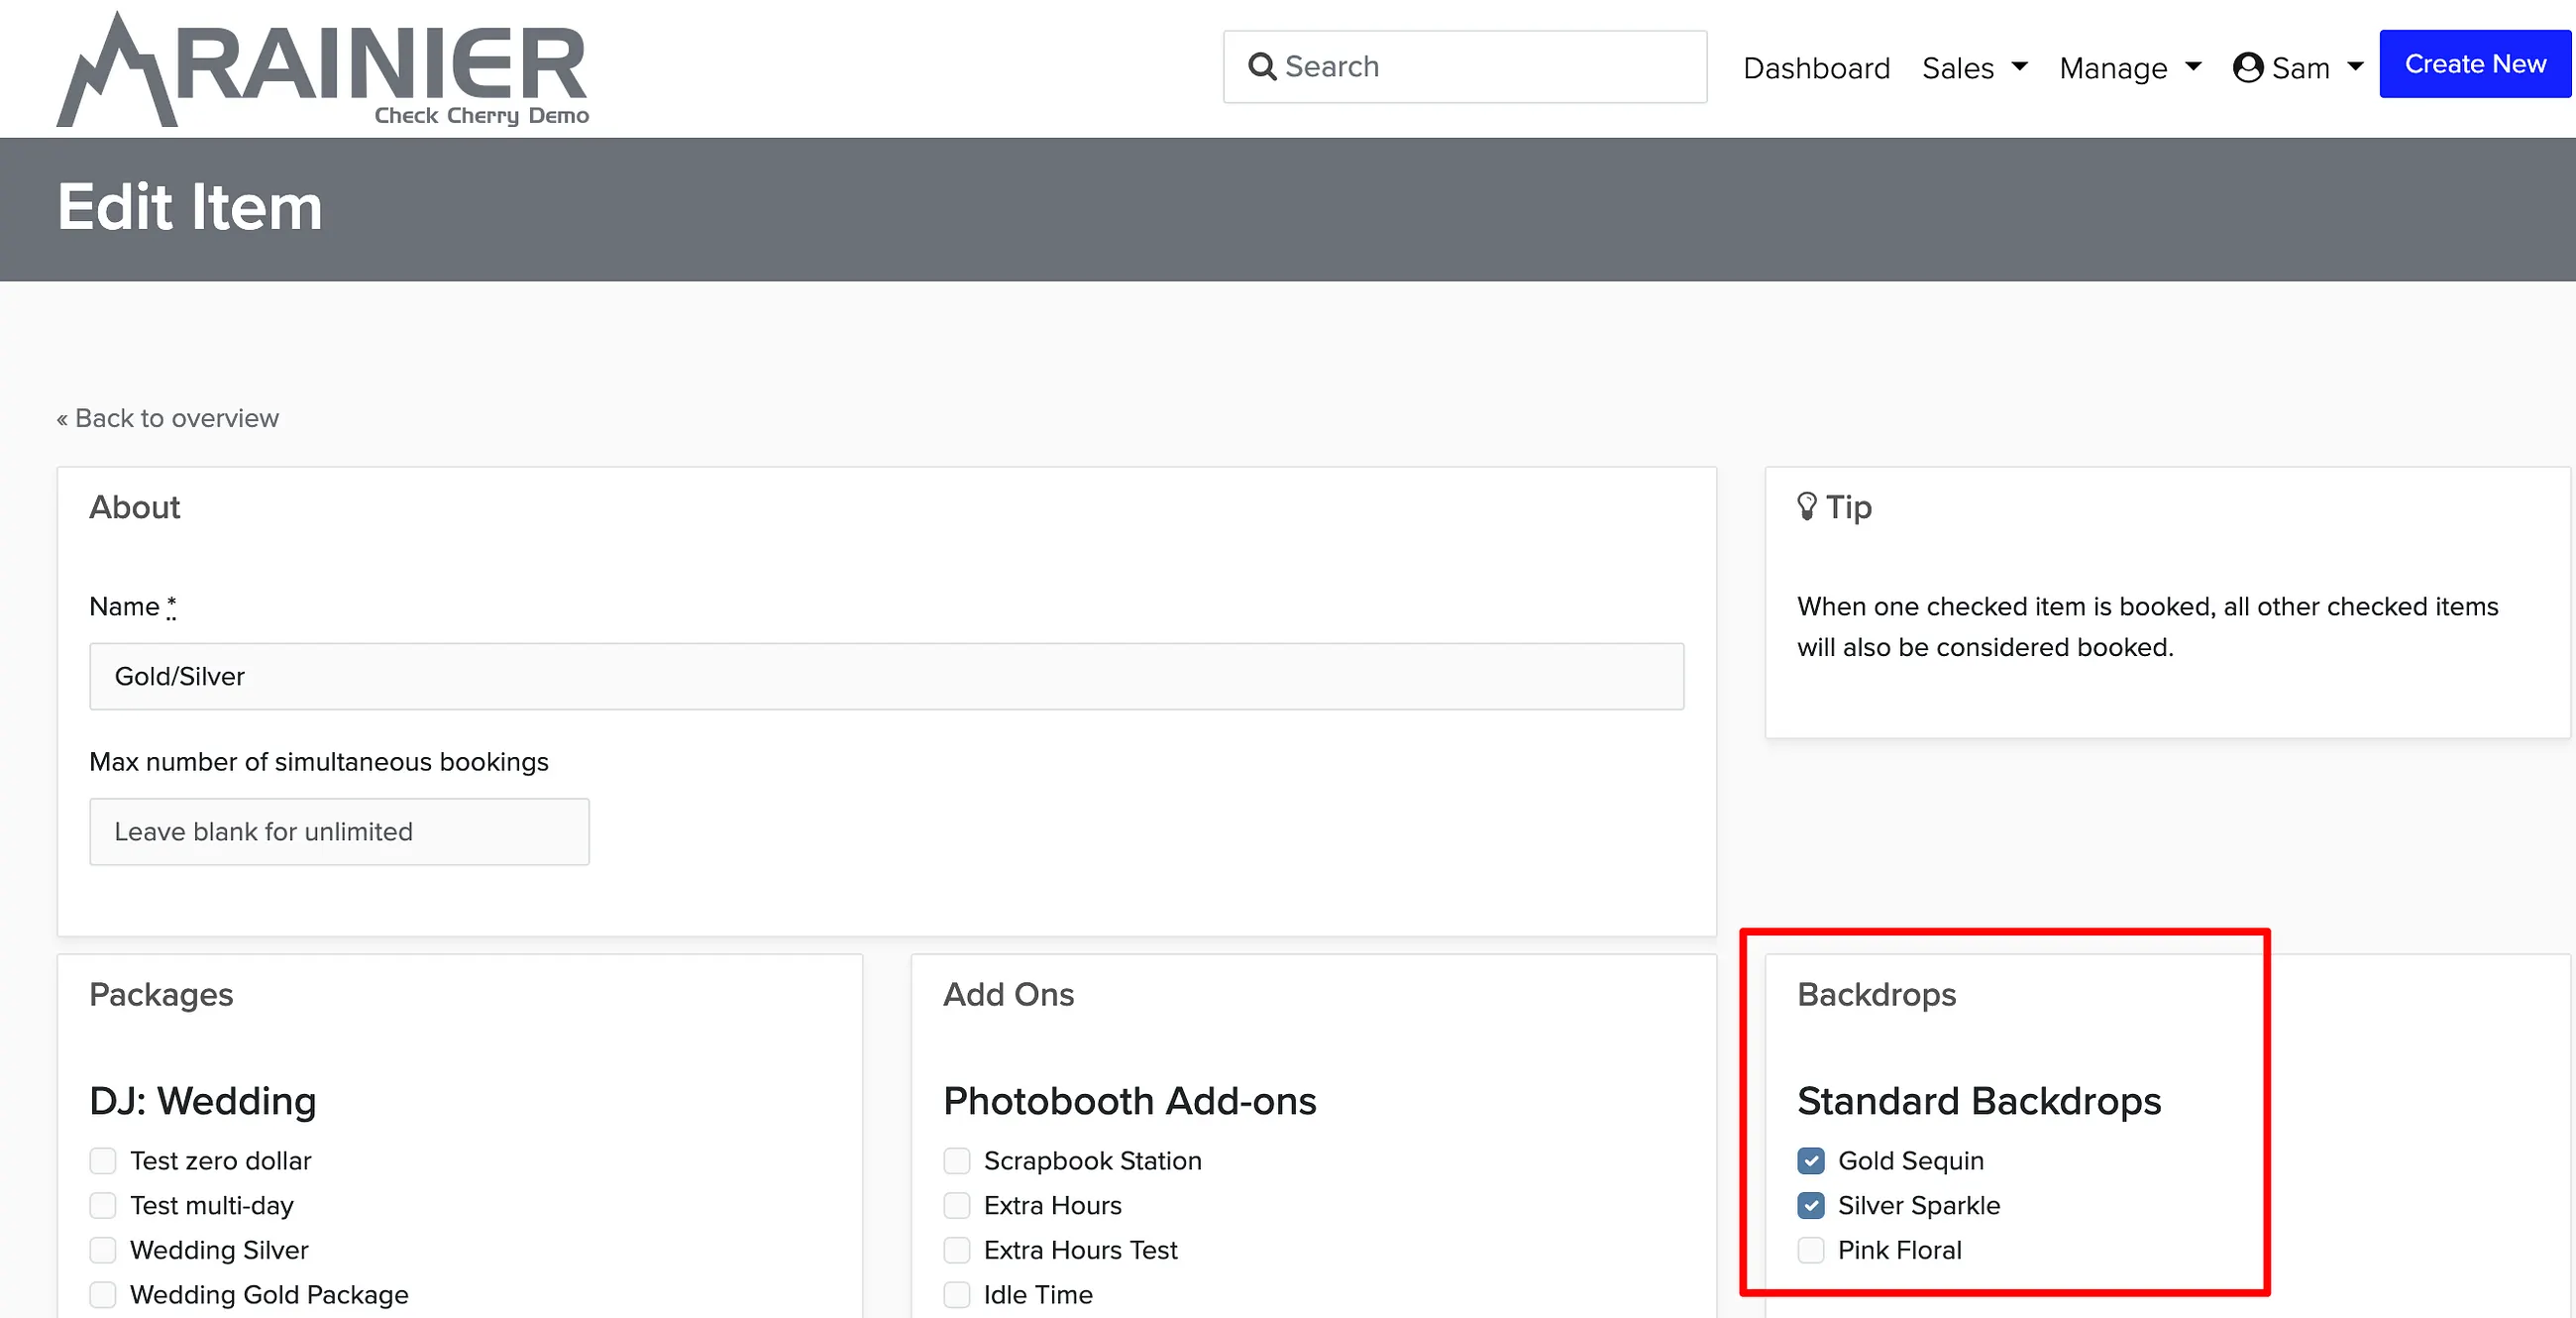Click the Name field containing Gold/Silver
The width and height of the screenshot is (2576, 1318).
tap(886, 676)
